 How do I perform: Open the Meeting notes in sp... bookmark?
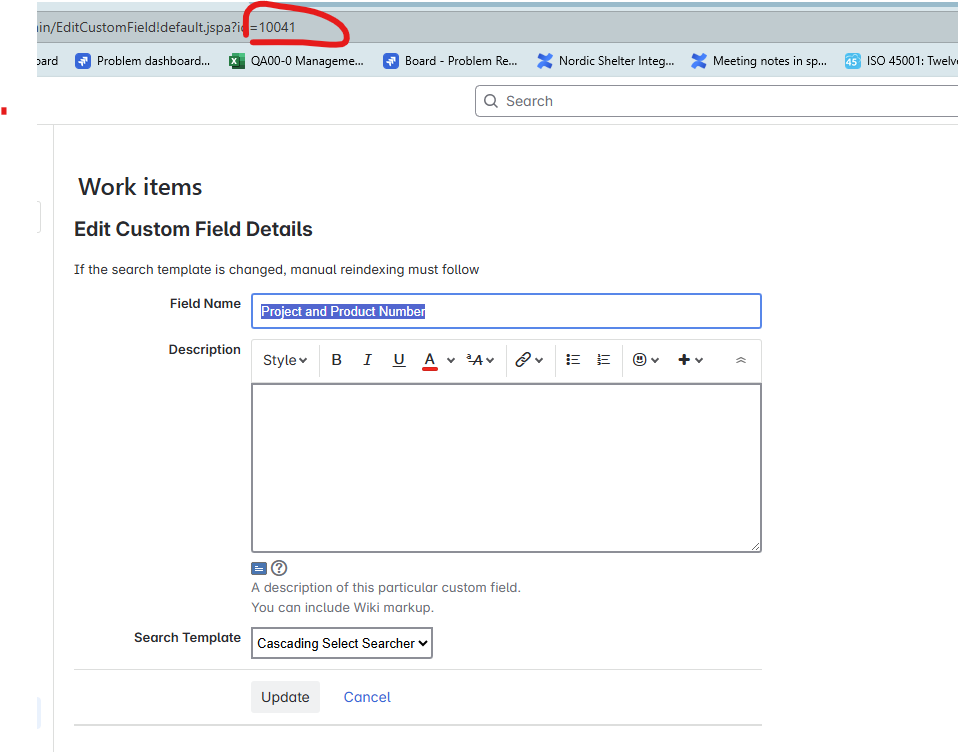point(759,61)
